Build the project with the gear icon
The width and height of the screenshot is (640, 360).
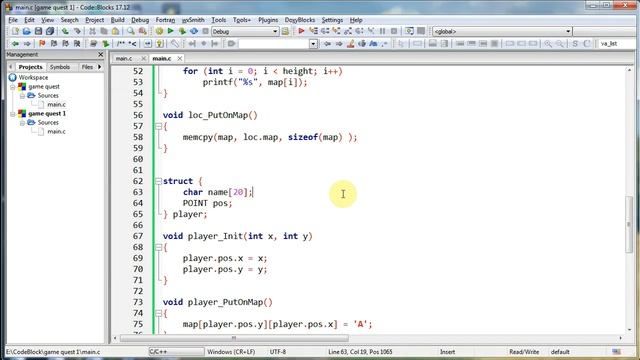[159, 31]
